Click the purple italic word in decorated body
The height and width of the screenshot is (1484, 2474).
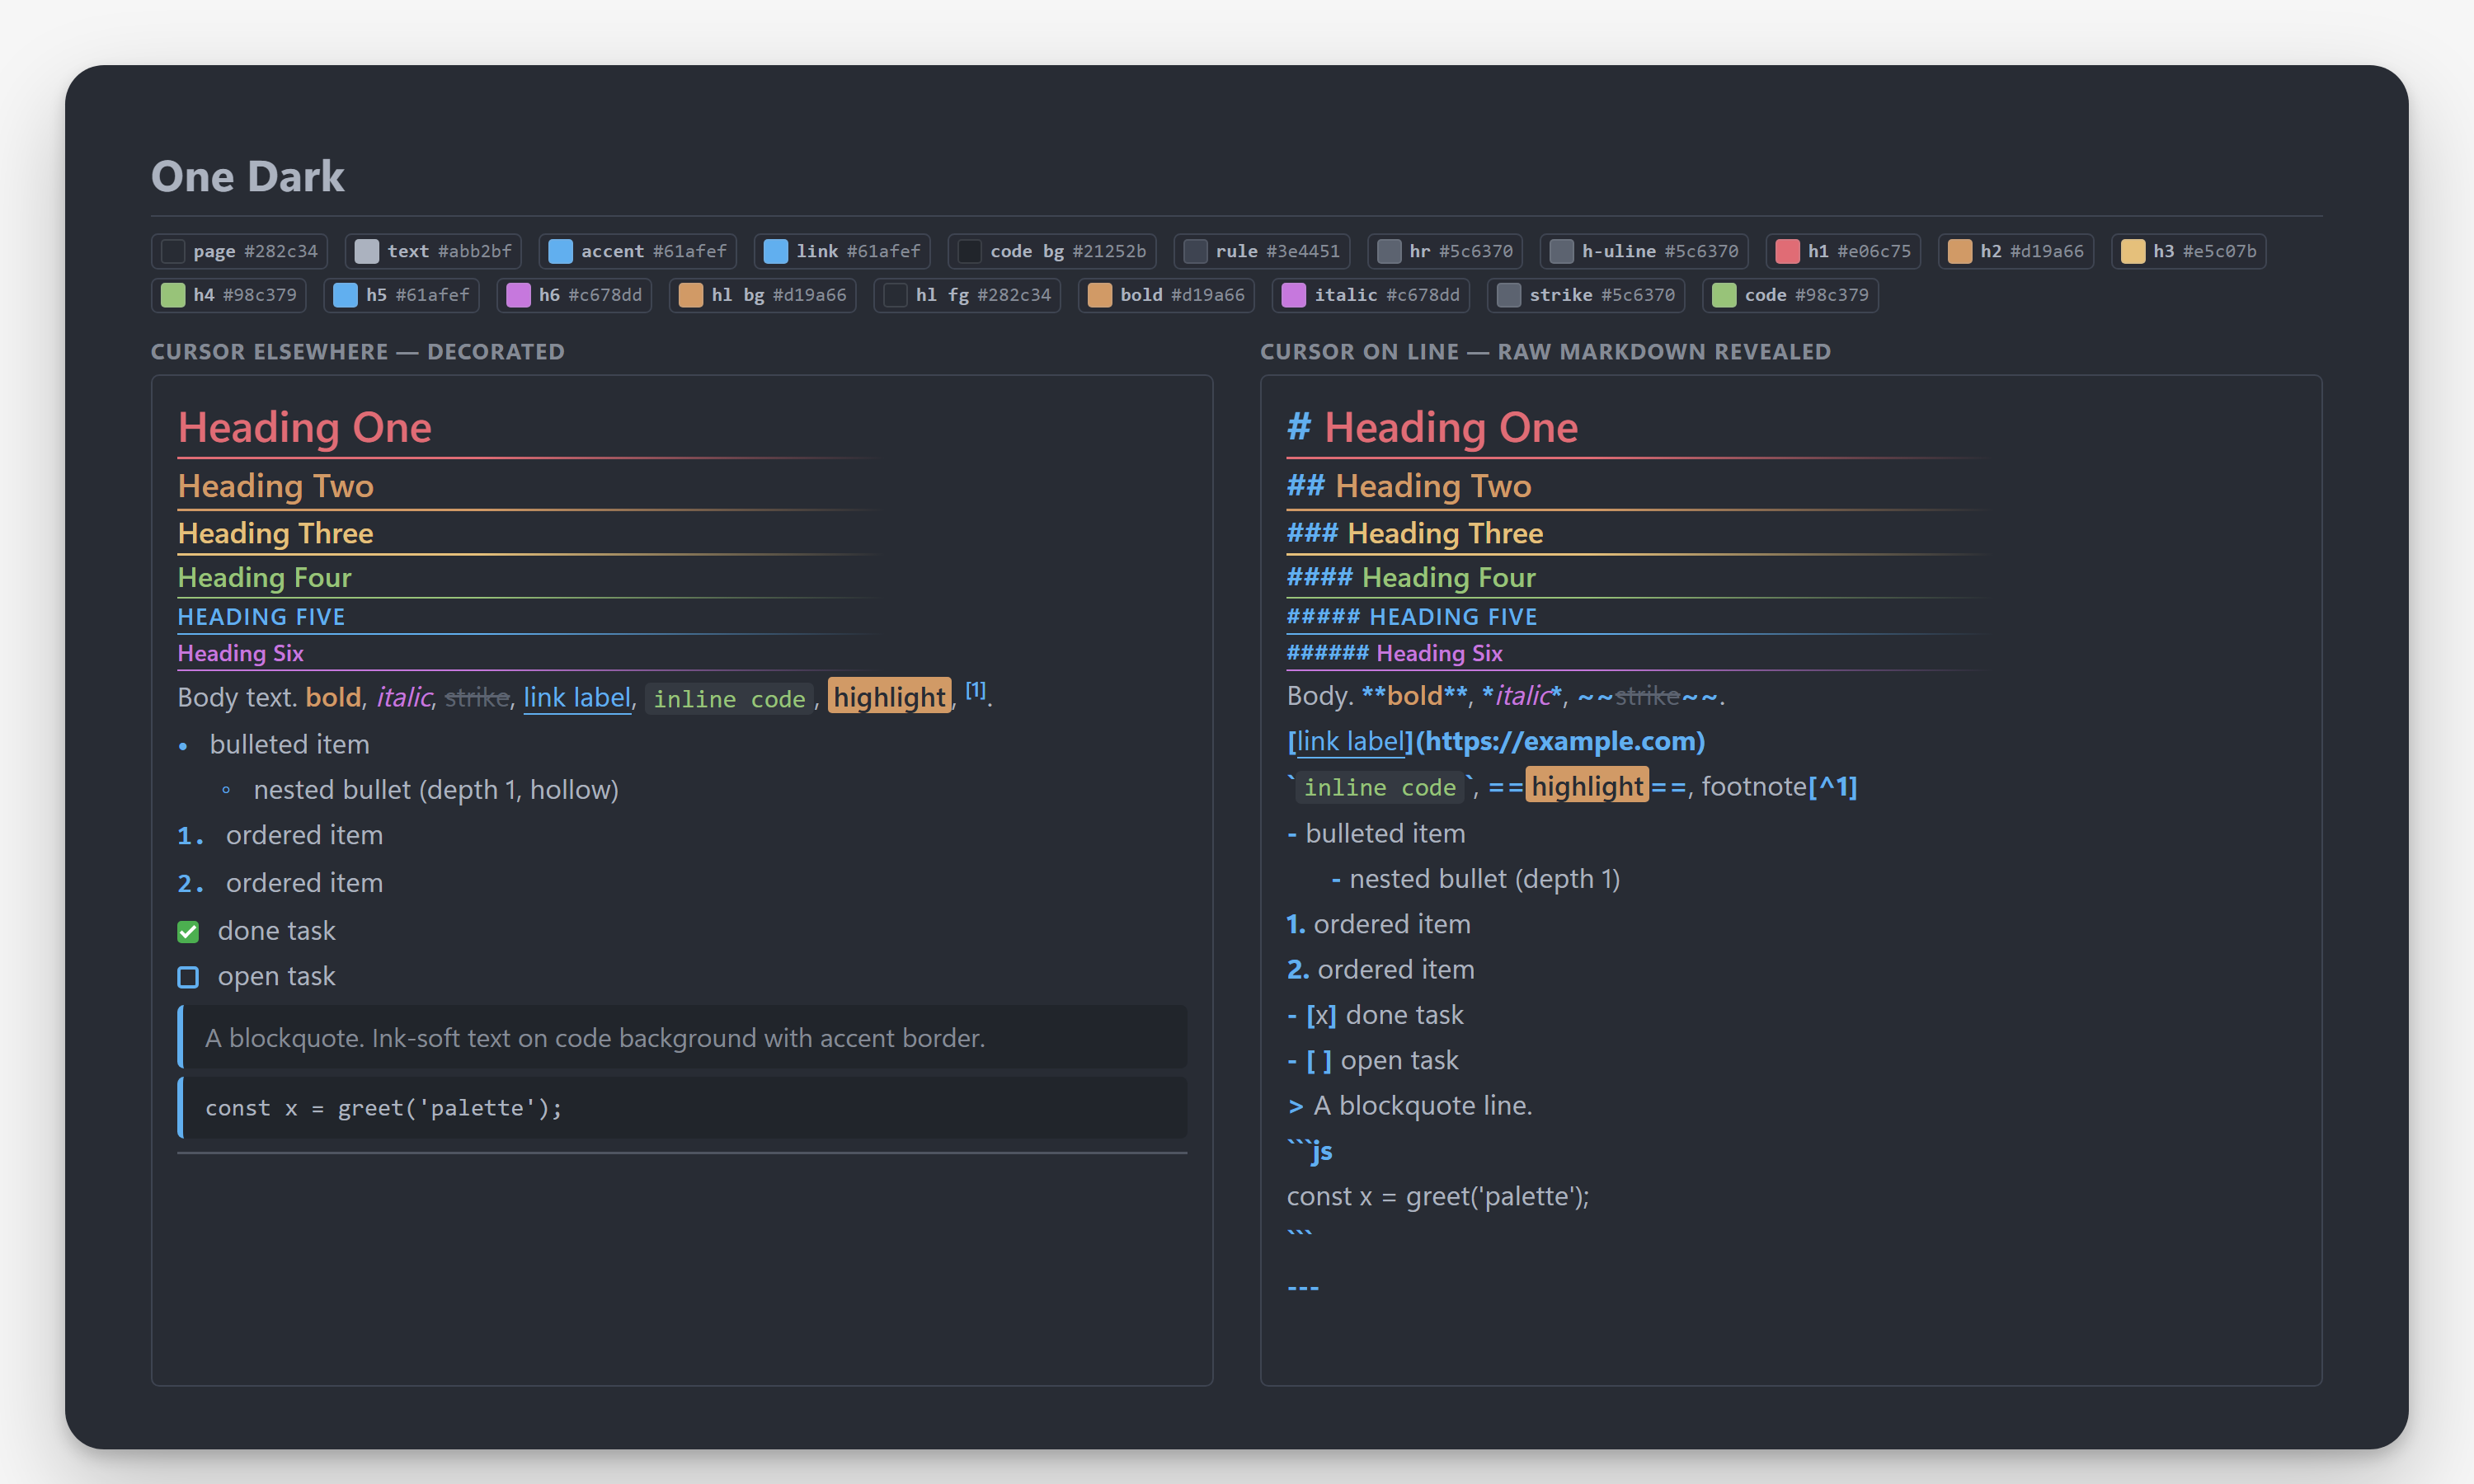point(404,697)
